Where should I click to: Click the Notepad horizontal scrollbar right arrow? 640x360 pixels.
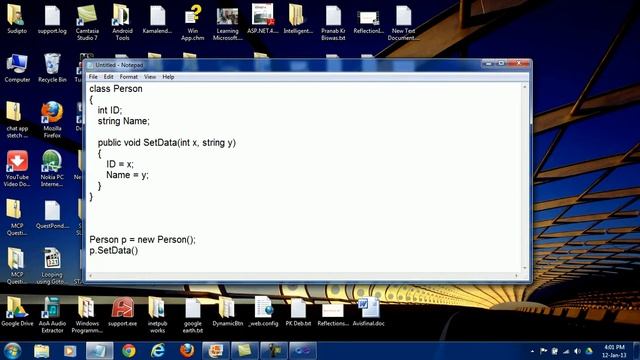coord(517,276)
